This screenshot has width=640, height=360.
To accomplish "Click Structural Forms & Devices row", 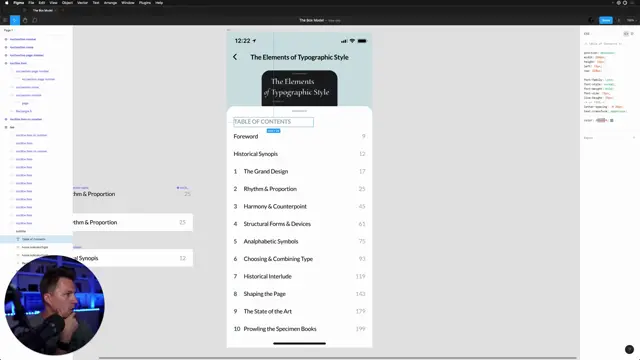I will 299,224.
